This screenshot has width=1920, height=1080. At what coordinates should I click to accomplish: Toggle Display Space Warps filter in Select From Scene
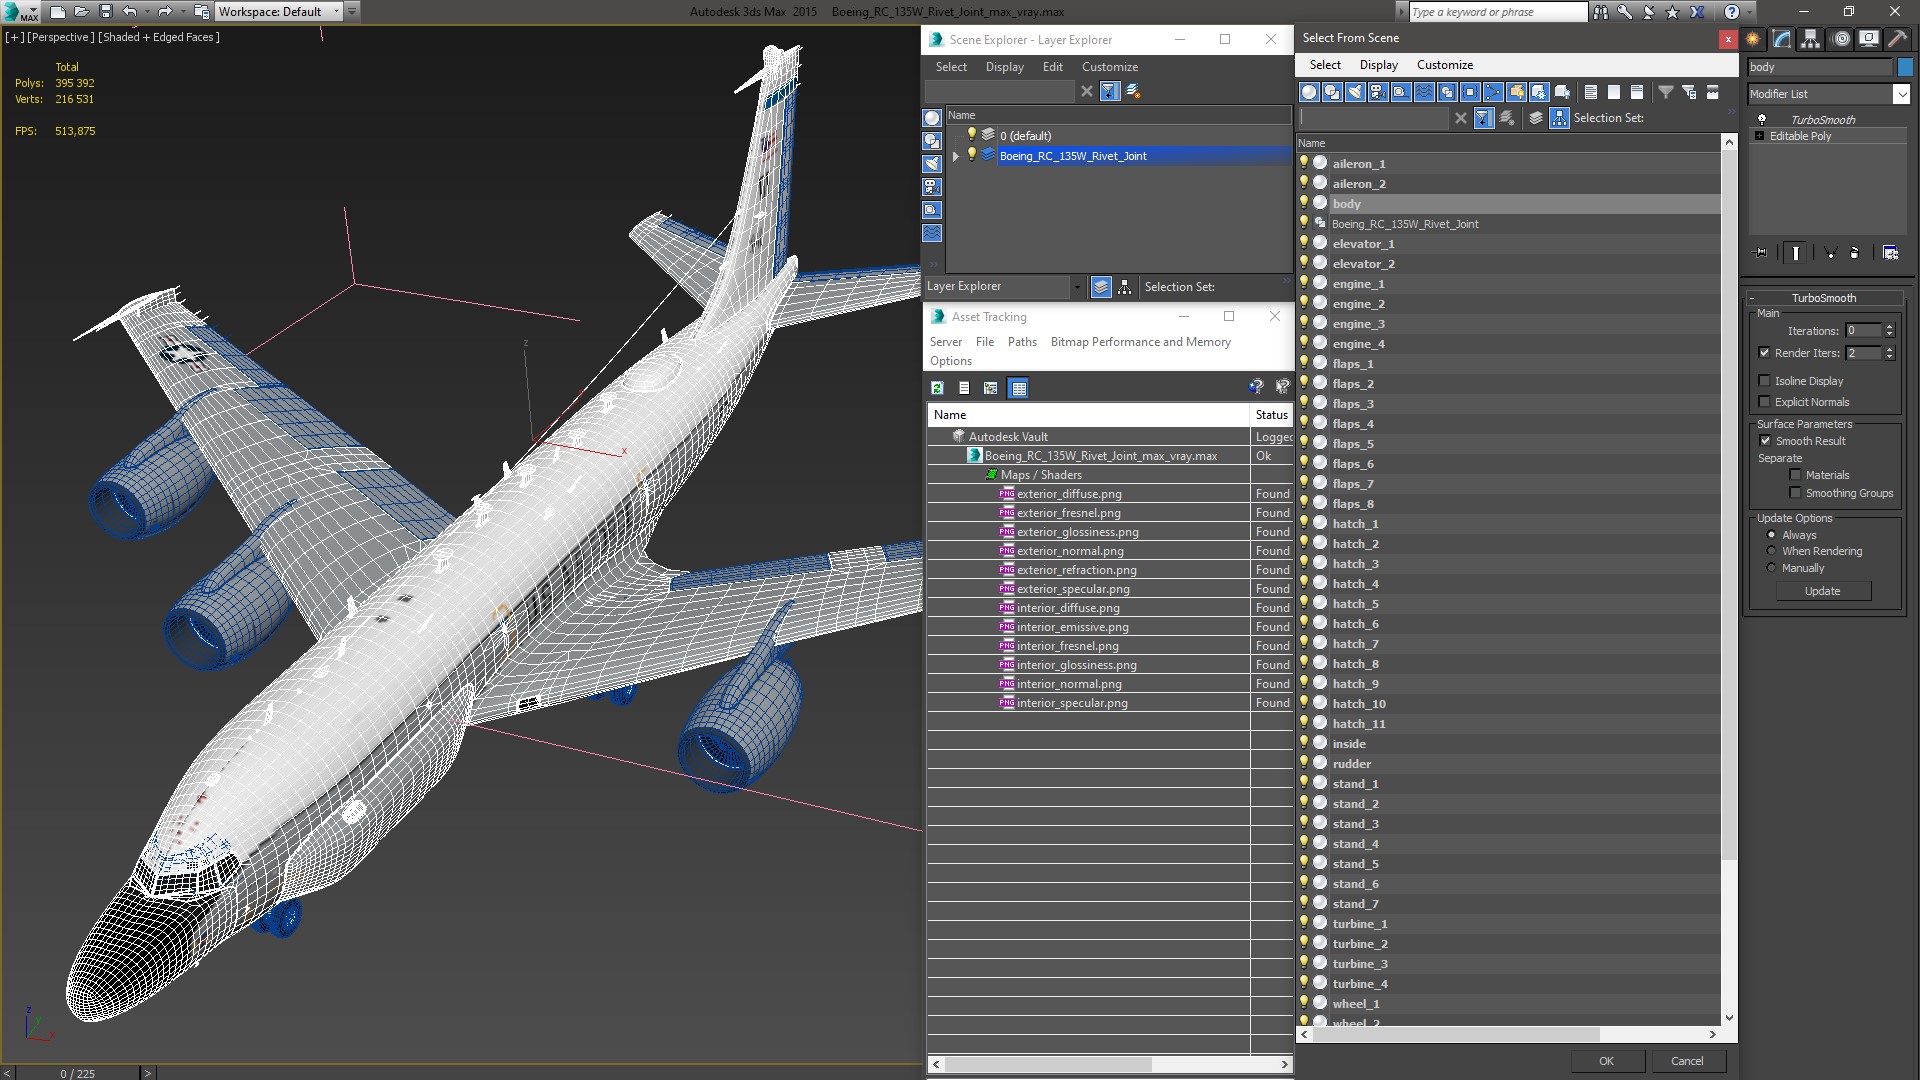pyautogui.click(x=1424, y=92)
